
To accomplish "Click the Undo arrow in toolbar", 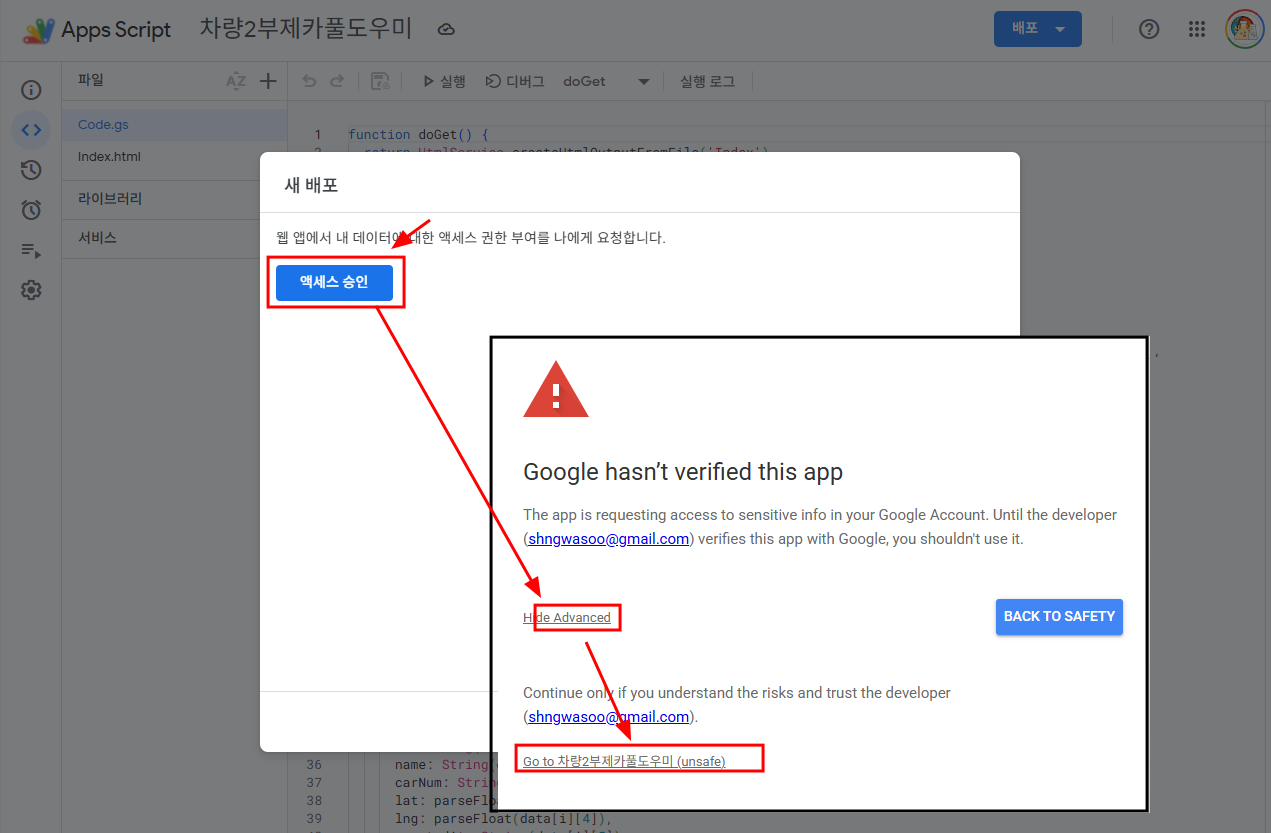I will tap(309, 81).
